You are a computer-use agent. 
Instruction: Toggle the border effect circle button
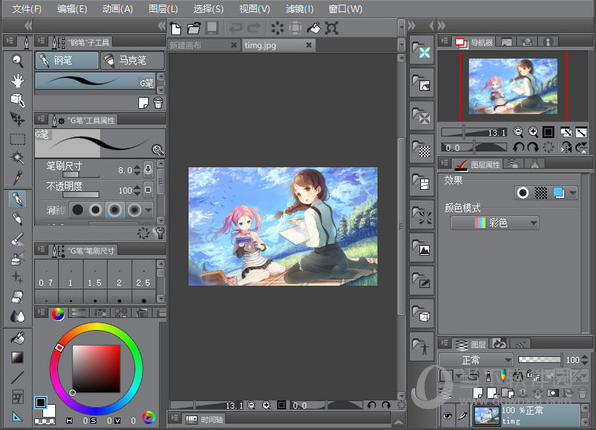523,193
